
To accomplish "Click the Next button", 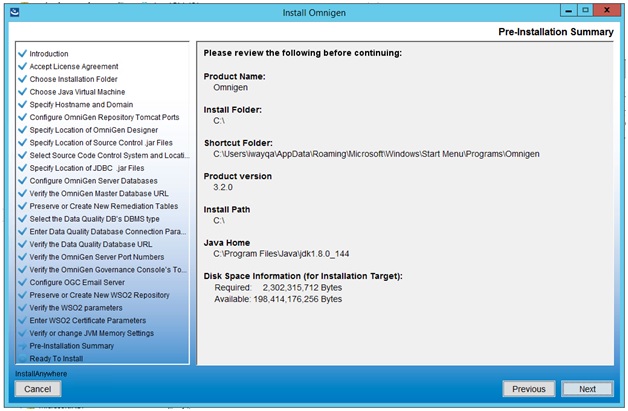I will 587,389.
